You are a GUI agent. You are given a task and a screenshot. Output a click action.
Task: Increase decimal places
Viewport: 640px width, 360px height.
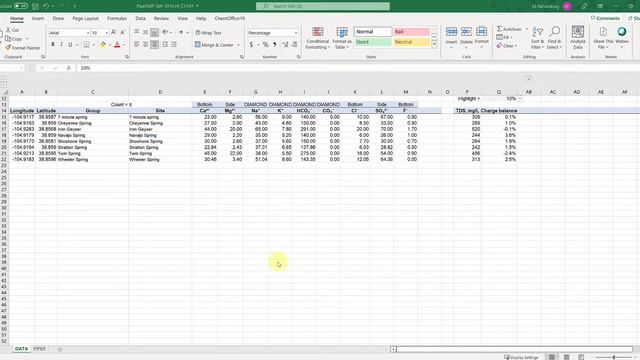tap(285, 44)
